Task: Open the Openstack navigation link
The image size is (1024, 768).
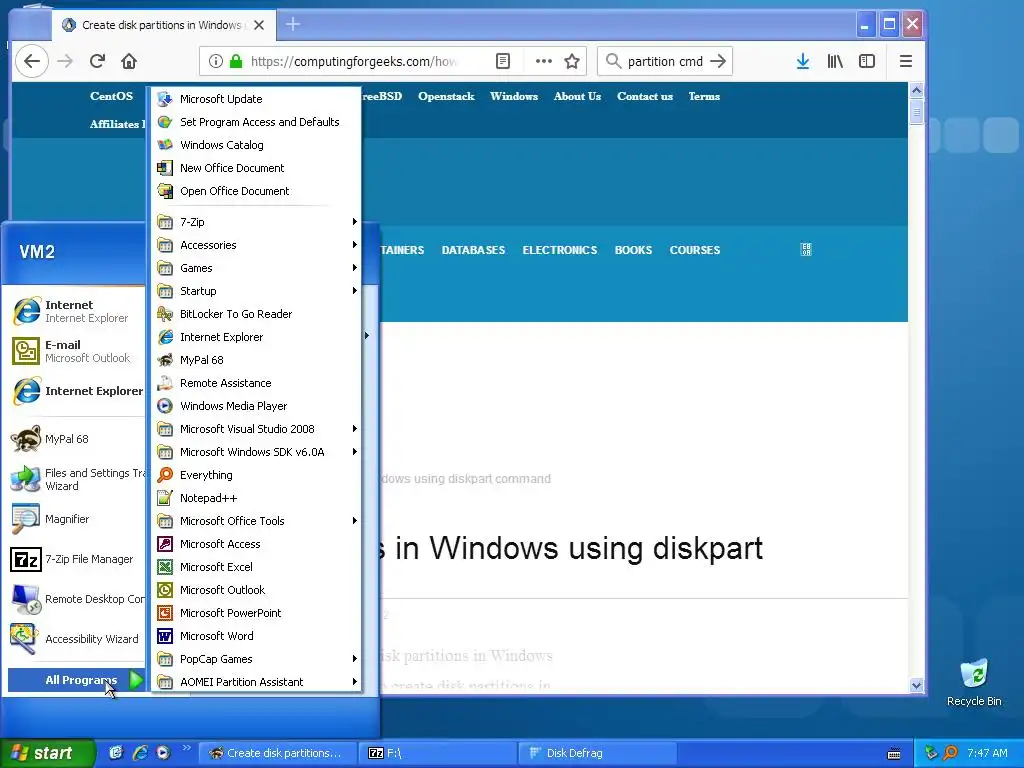Action: pyautogui.click(x=446, y=96)
